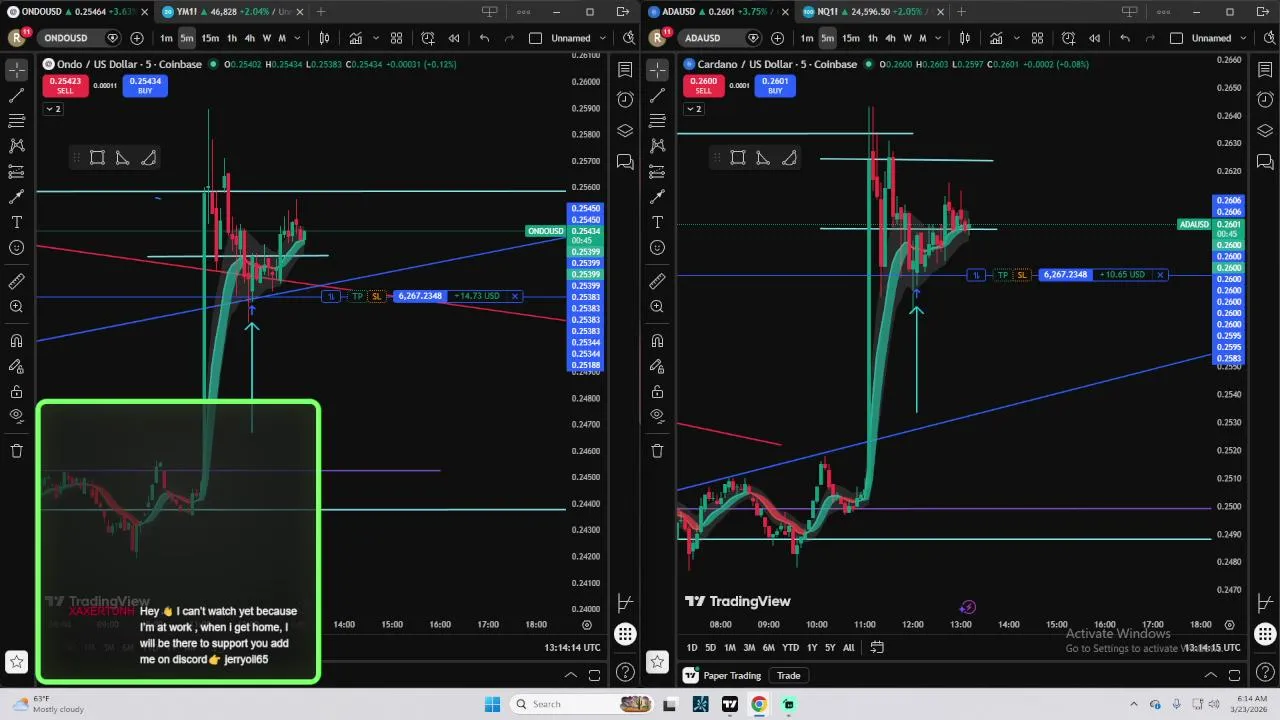Click the Trade button in ADAUSD window
Image resolution: width=1280 pixels, height=720 pixels.
coord(788,675)
